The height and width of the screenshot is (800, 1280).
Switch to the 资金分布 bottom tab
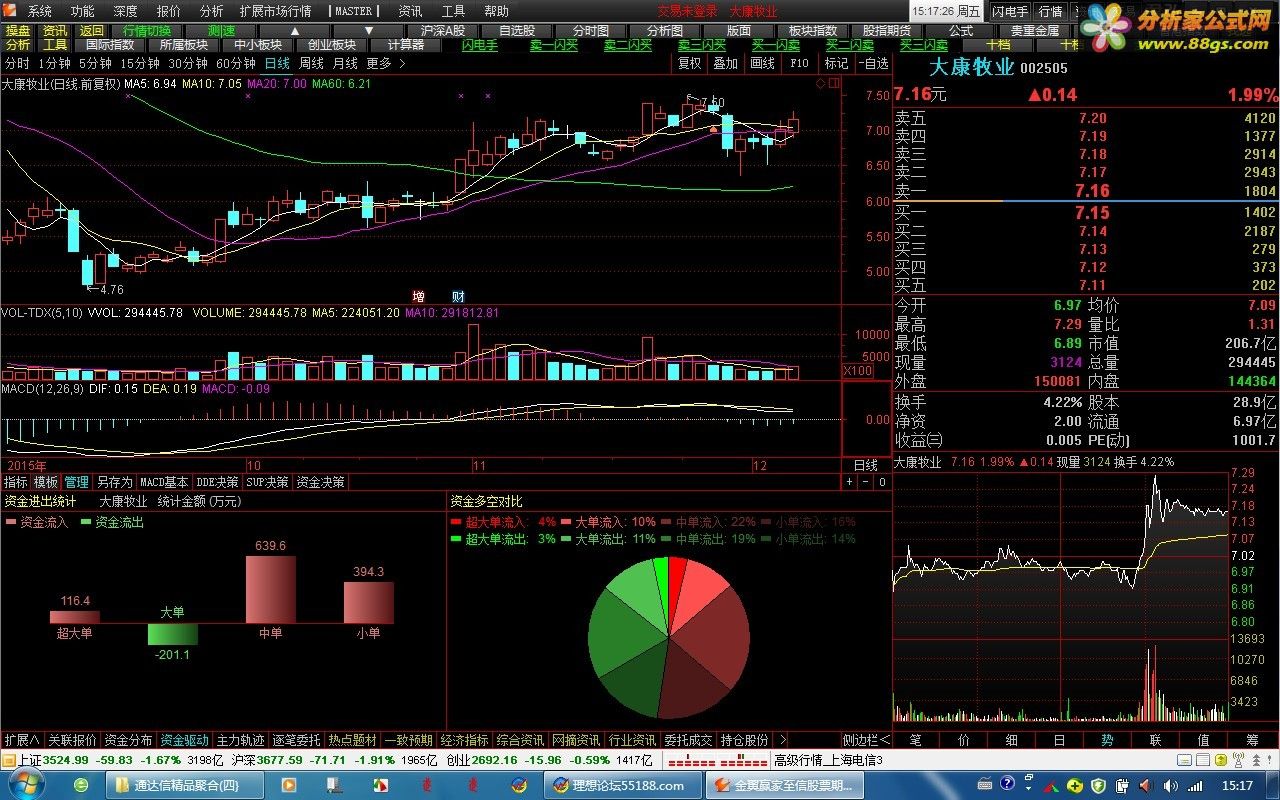[x=128, y=740]
